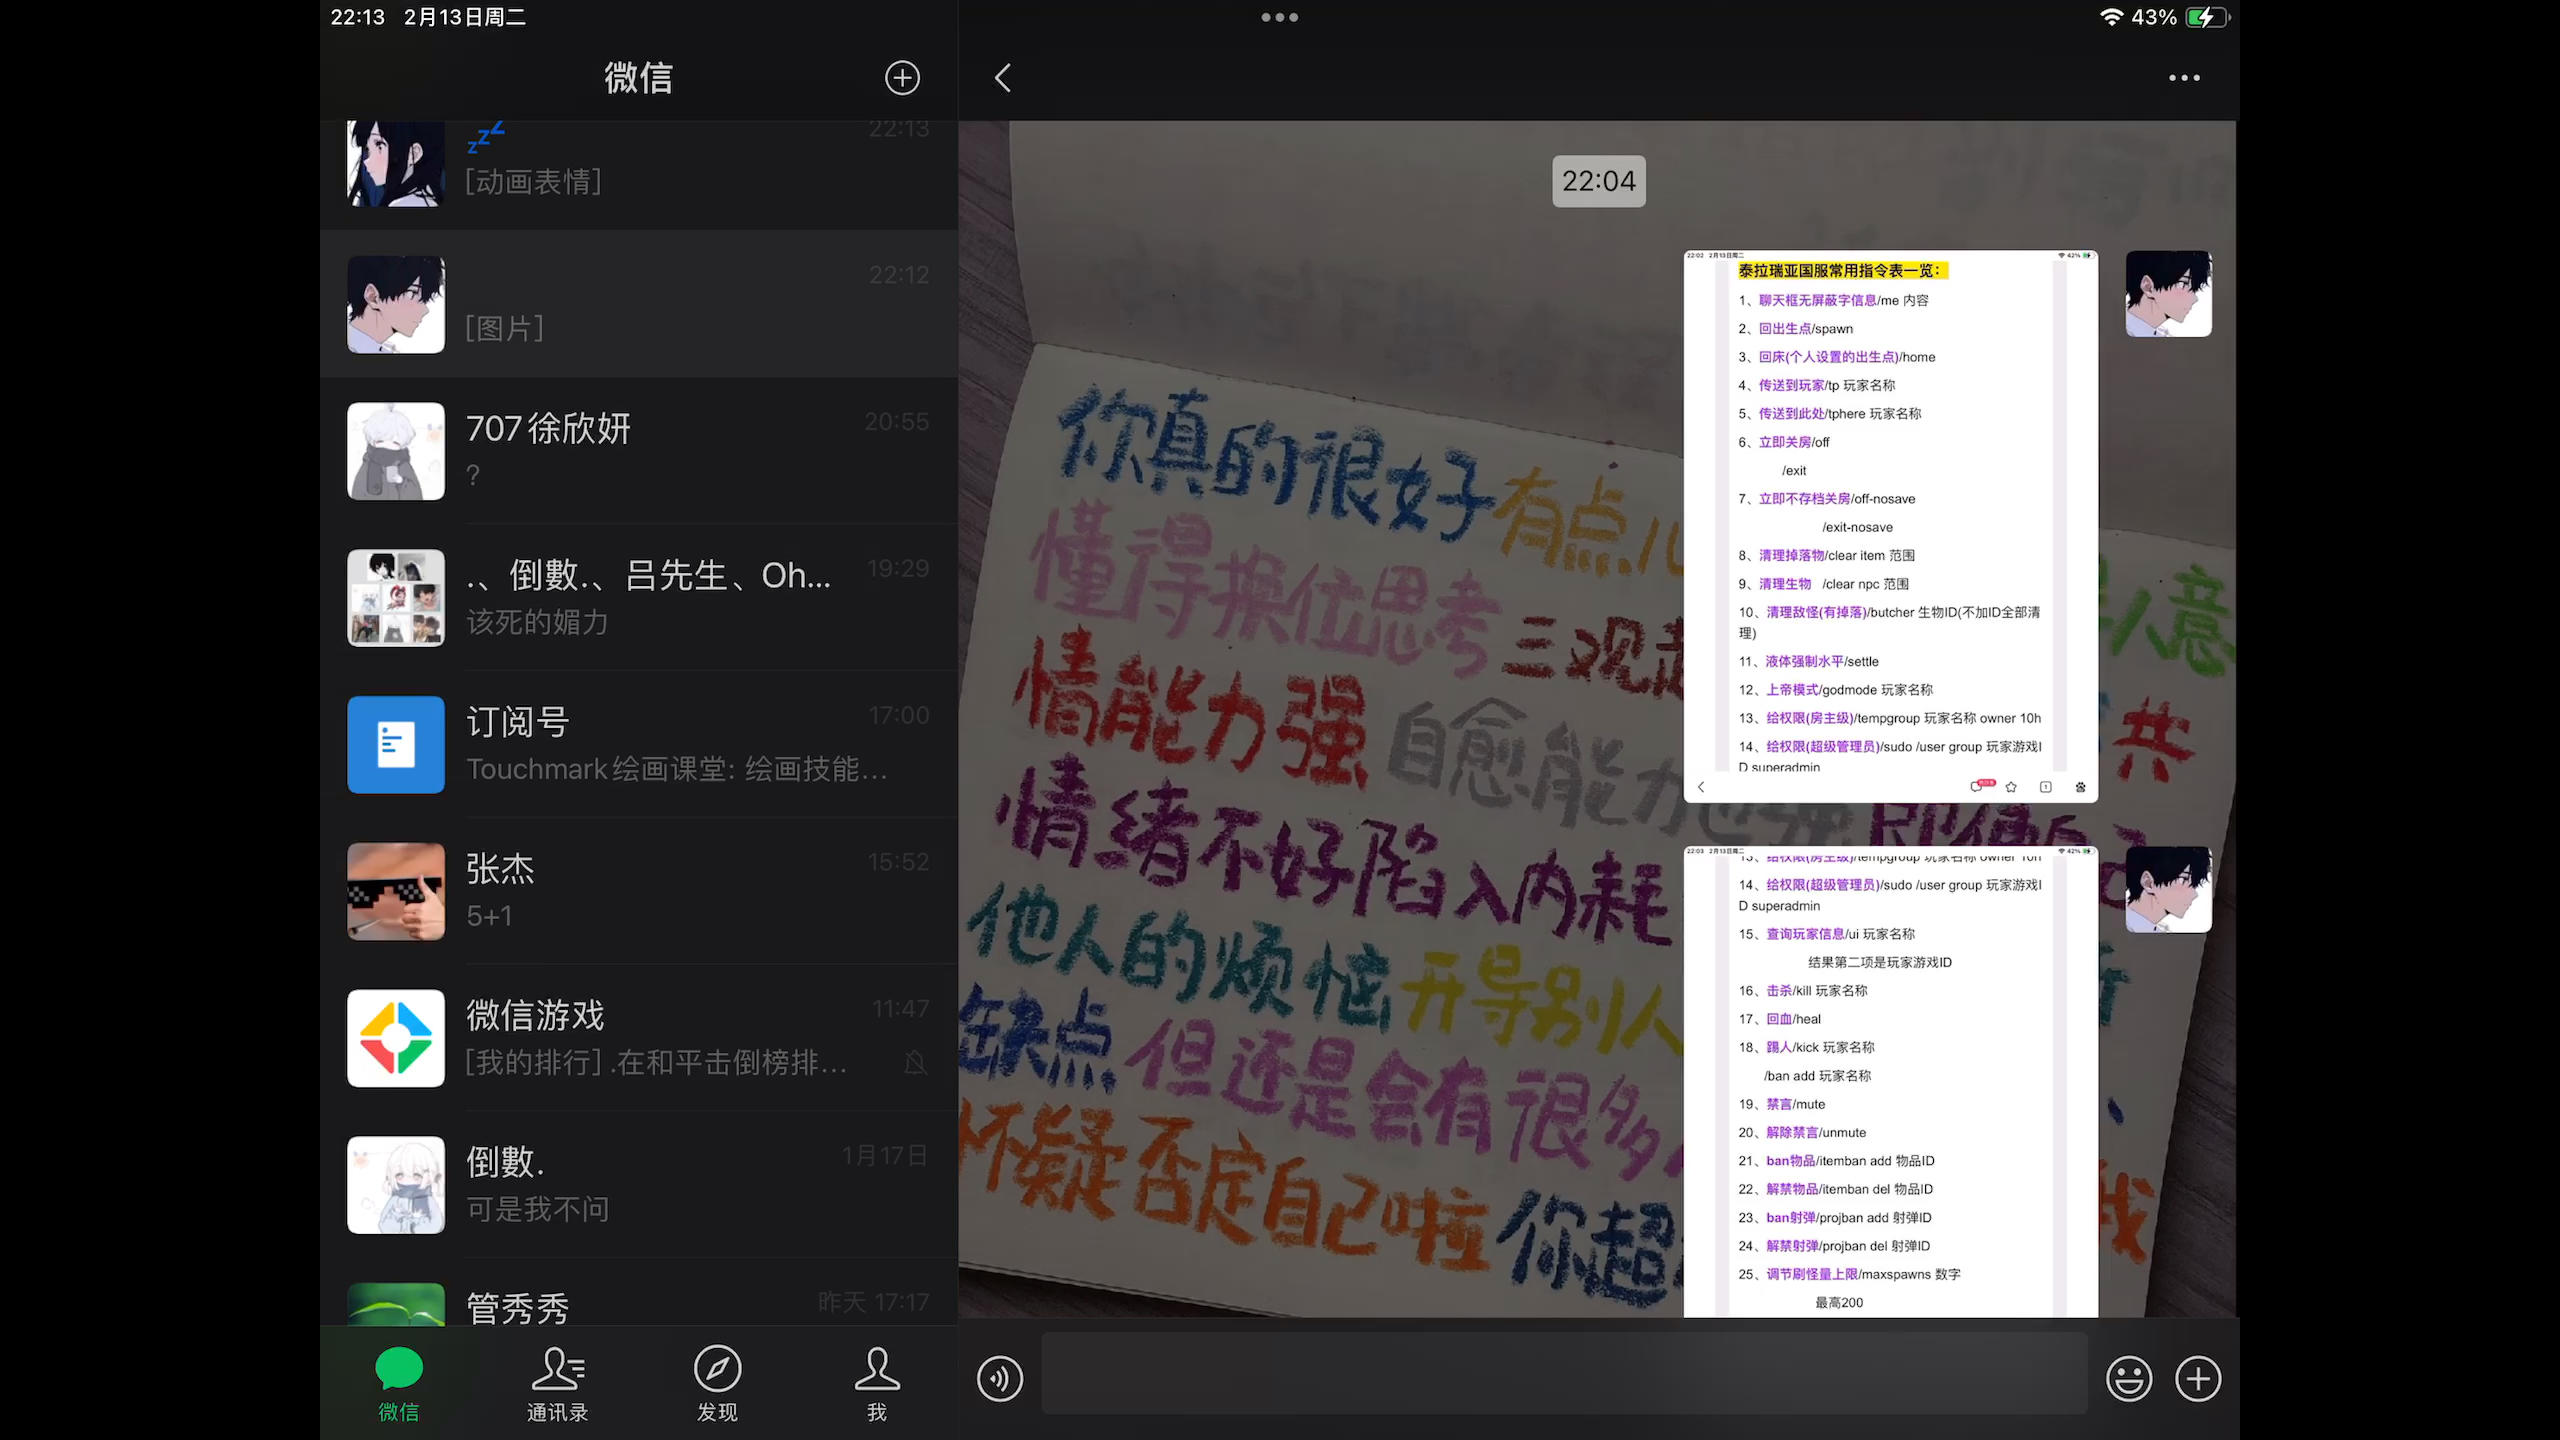Open the chat with [动画表情] preview
The width and height of the screenshot is (2560, 1440).
click(x=639, y=175)
